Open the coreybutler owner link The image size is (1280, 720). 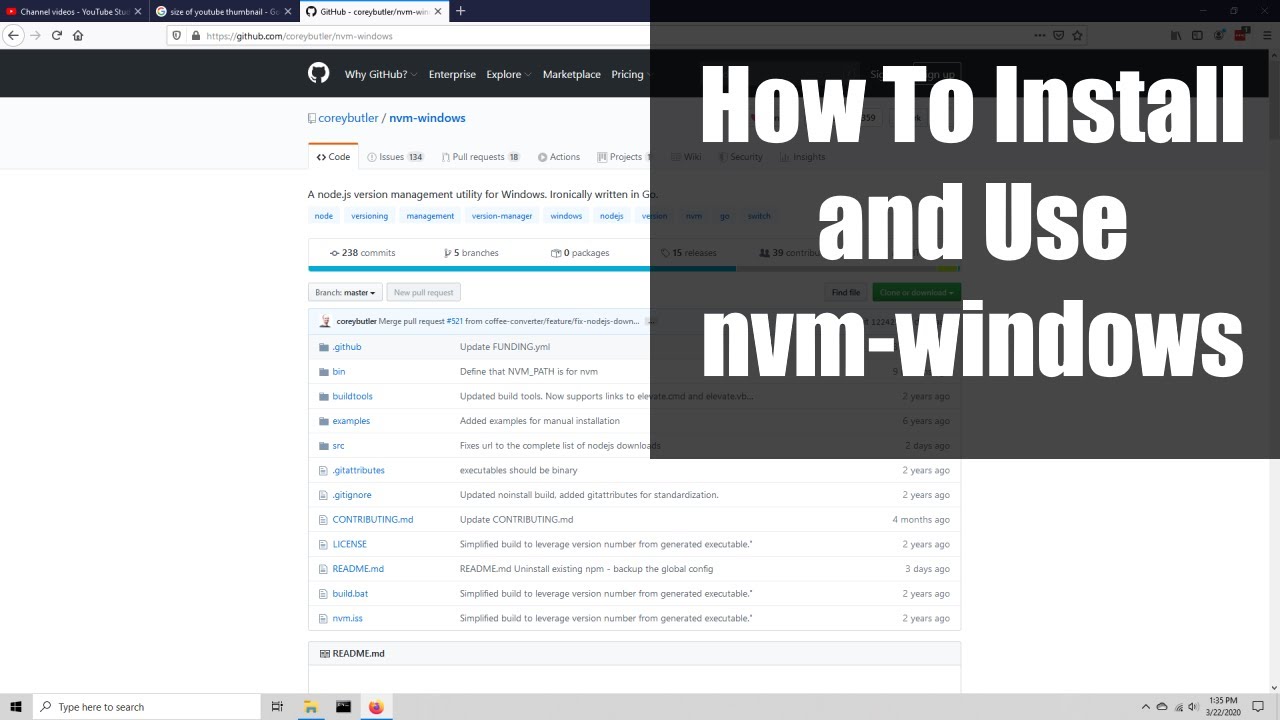[348, 118]
